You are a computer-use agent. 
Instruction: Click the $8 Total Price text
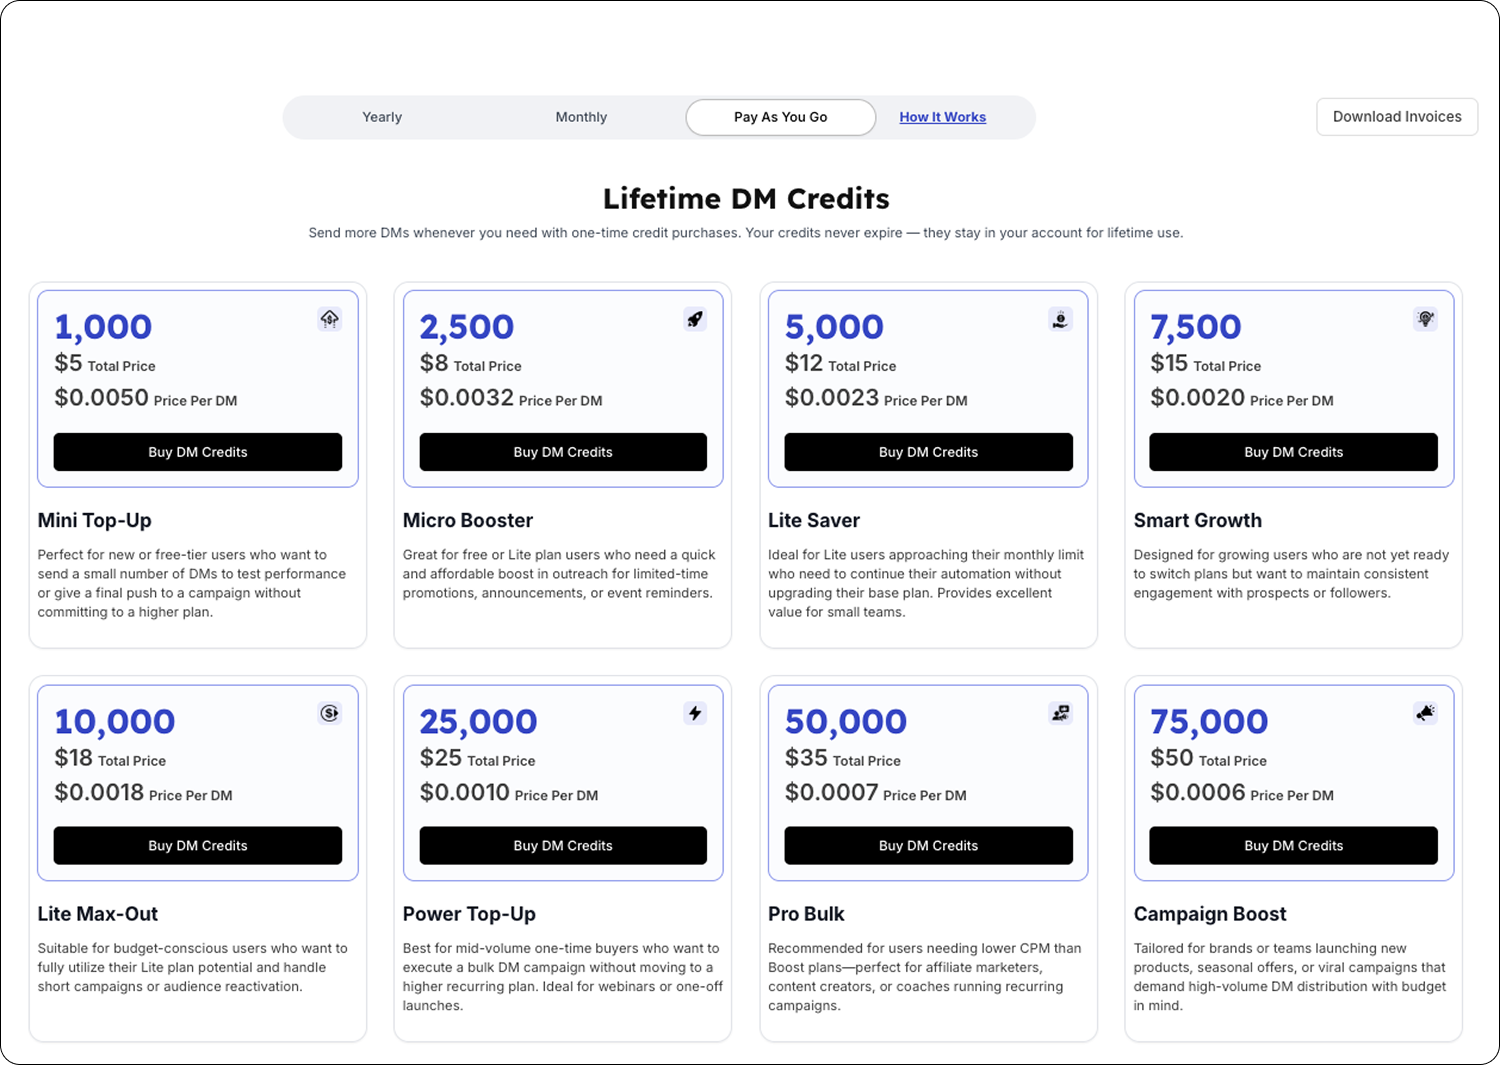[471, 364]
